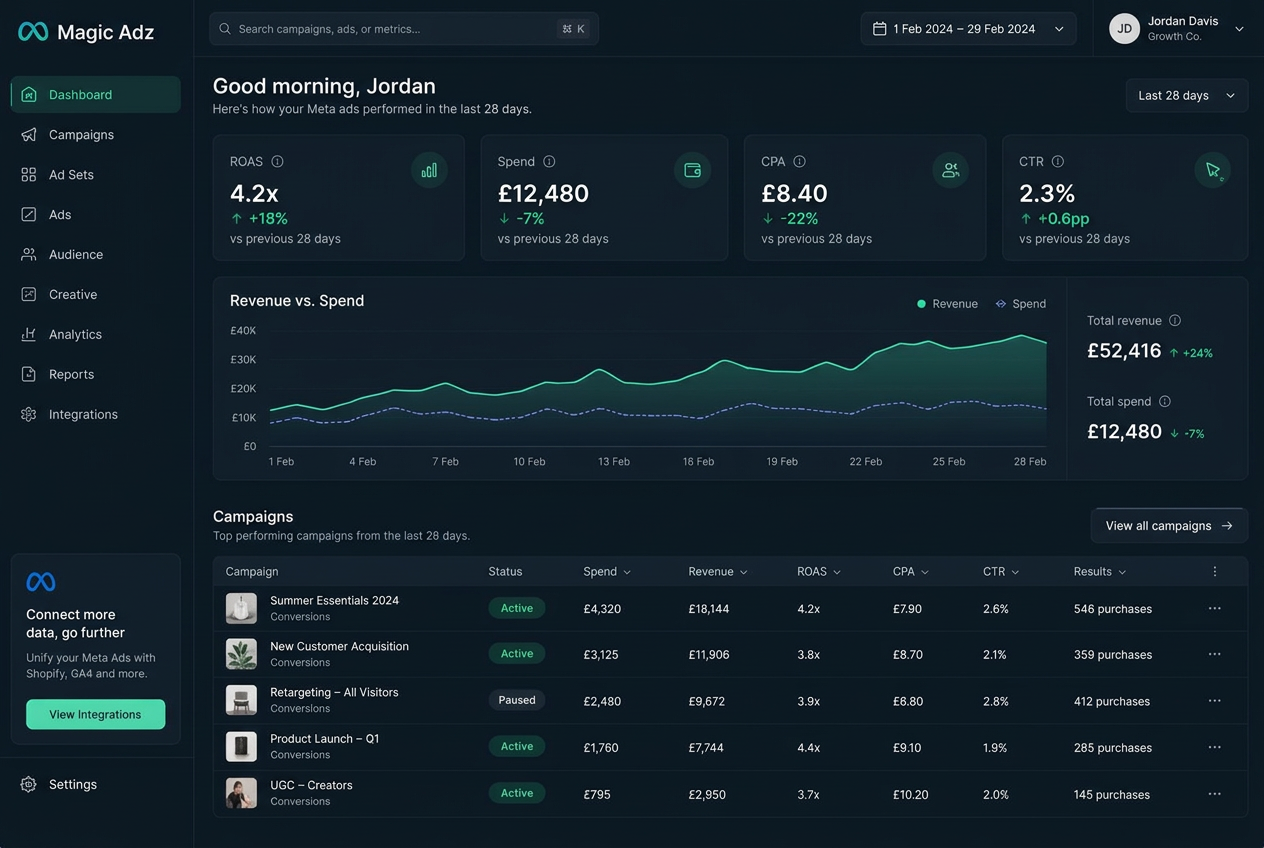Open the Reports sidebar item
The image size is (1264, 848).
click(x=96, y=375)
